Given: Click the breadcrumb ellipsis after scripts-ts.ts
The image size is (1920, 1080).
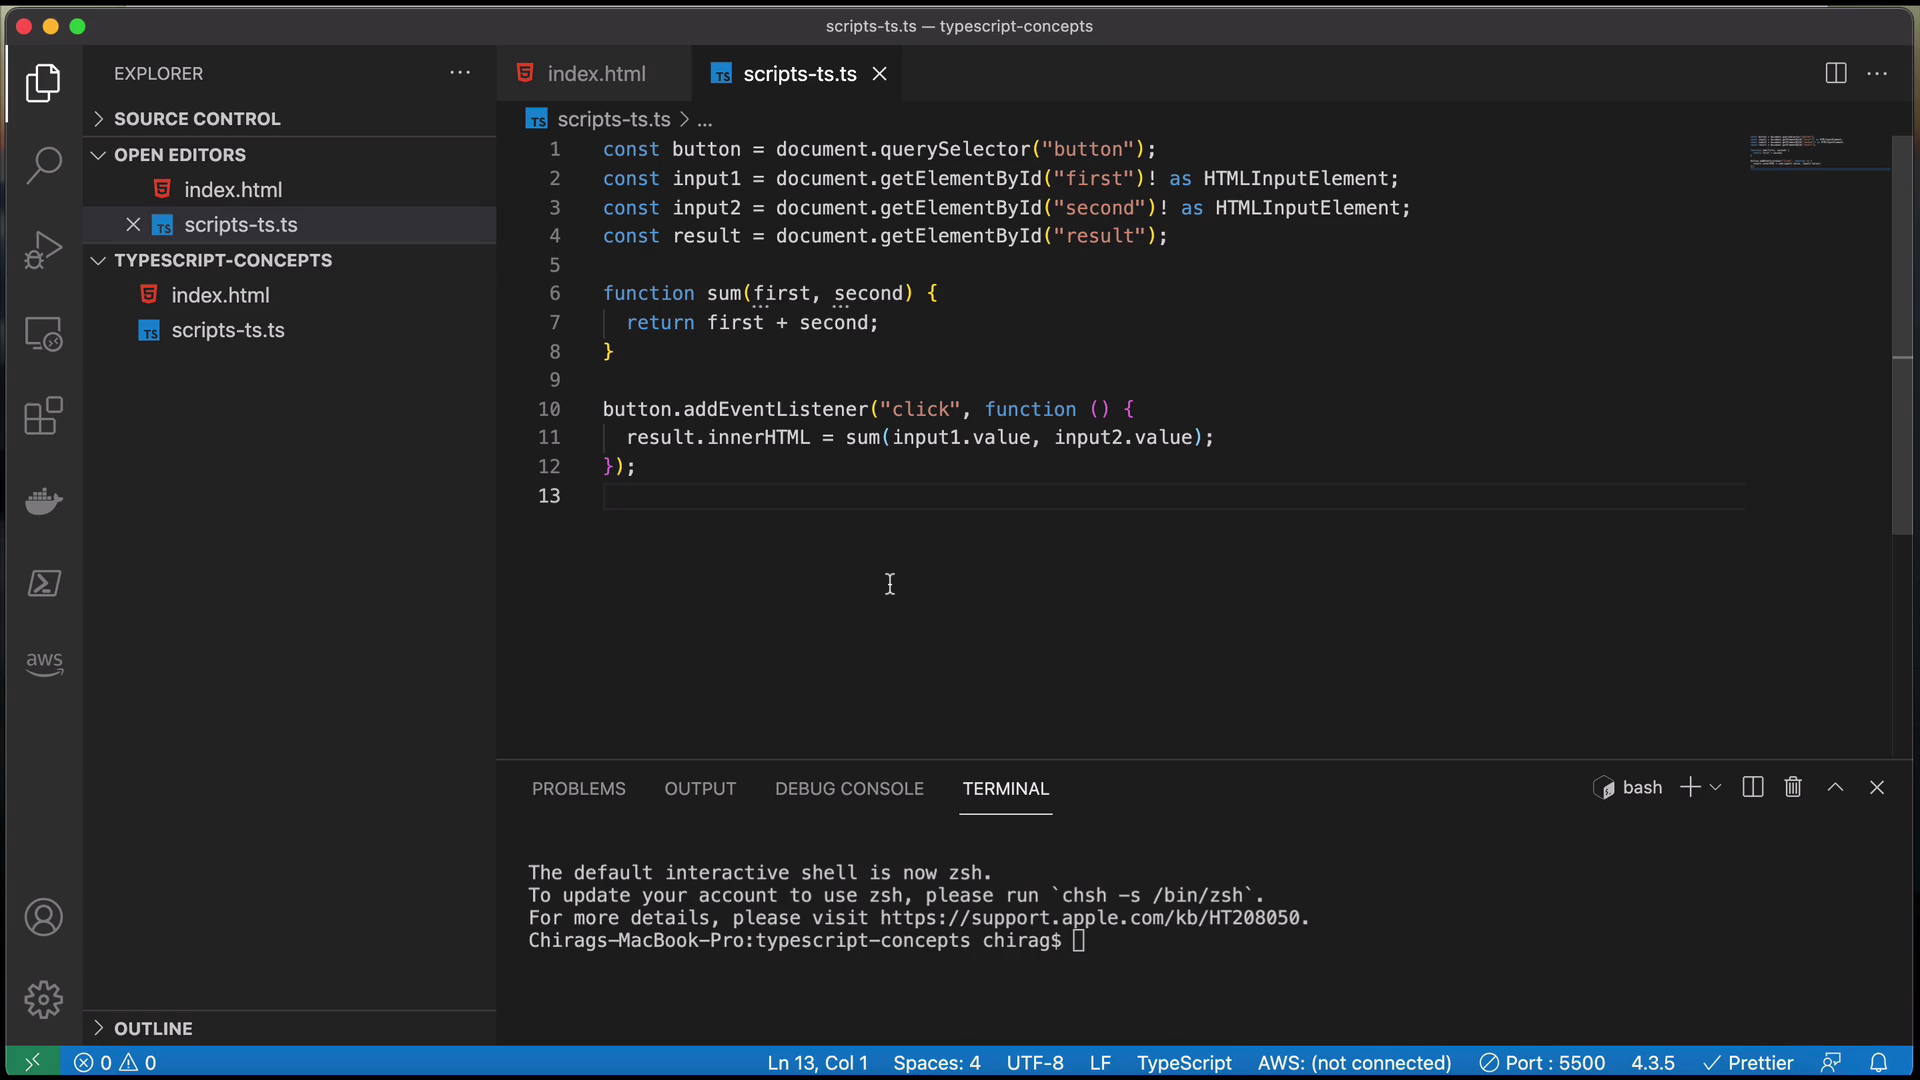Looking at the screenshot, I should tap(705, 119).
